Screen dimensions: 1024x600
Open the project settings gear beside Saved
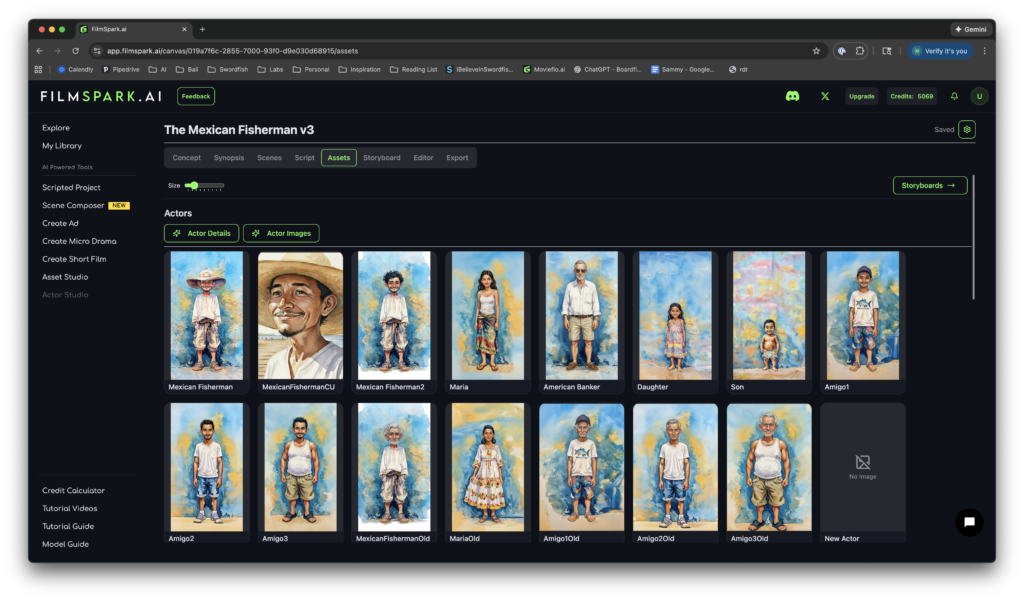tap(965, 129)
